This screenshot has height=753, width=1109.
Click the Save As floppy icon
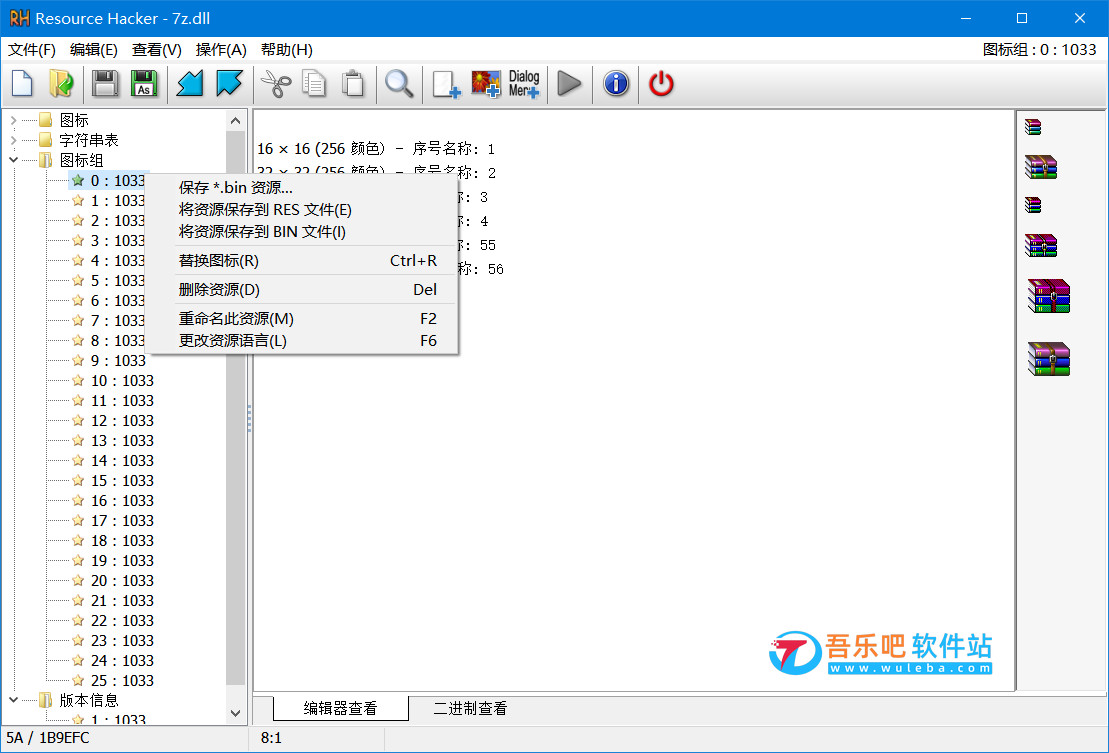click(x=144, y=84)
